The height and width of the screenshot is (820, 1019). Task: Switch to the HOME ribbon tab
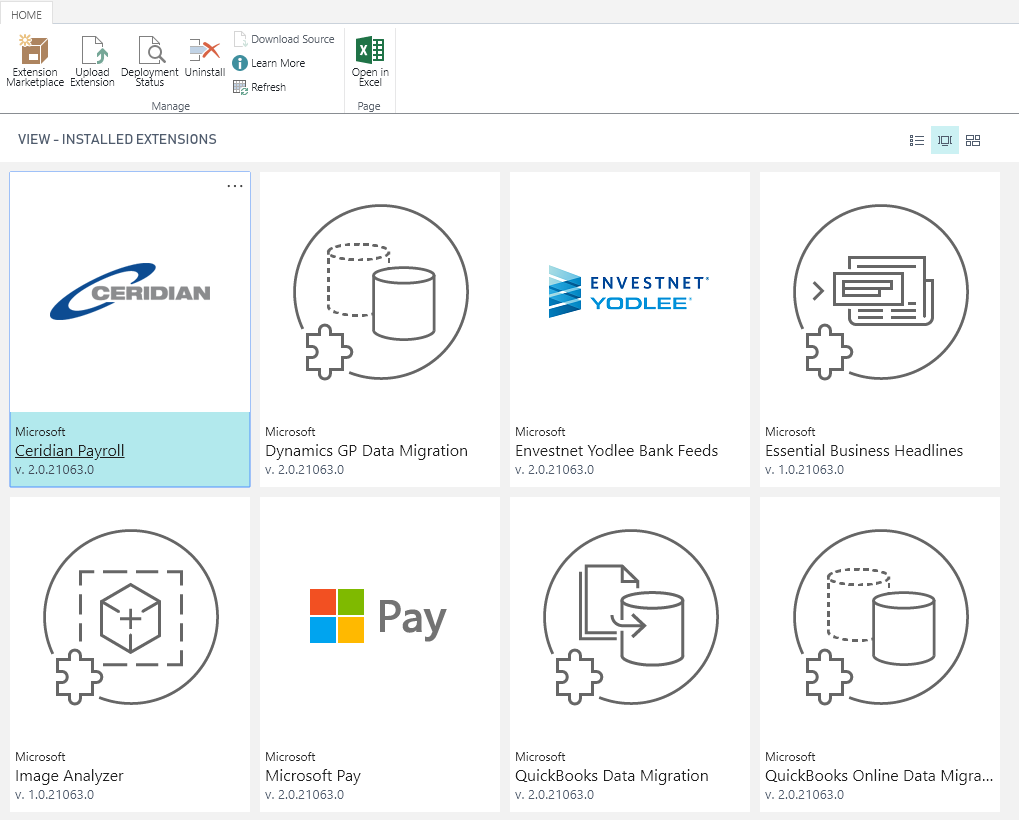27,14
